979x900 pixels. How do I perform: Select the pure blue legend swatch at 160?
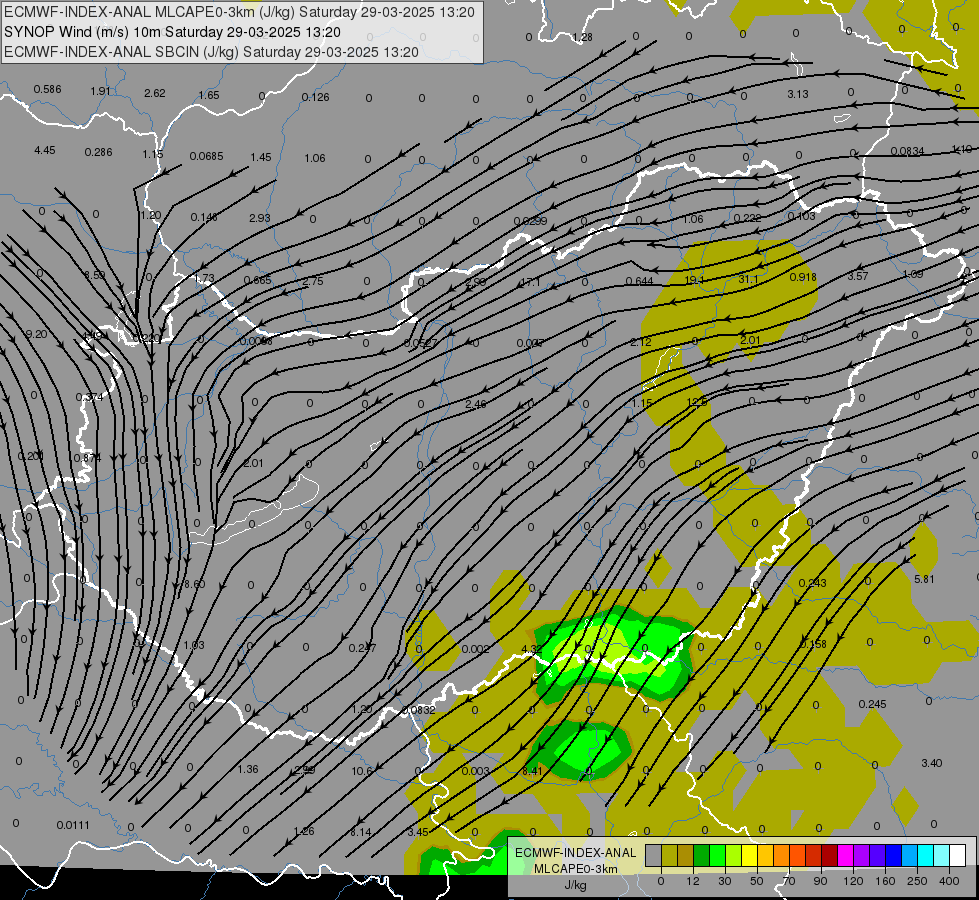pyautogui.click(x=893, y=855)
